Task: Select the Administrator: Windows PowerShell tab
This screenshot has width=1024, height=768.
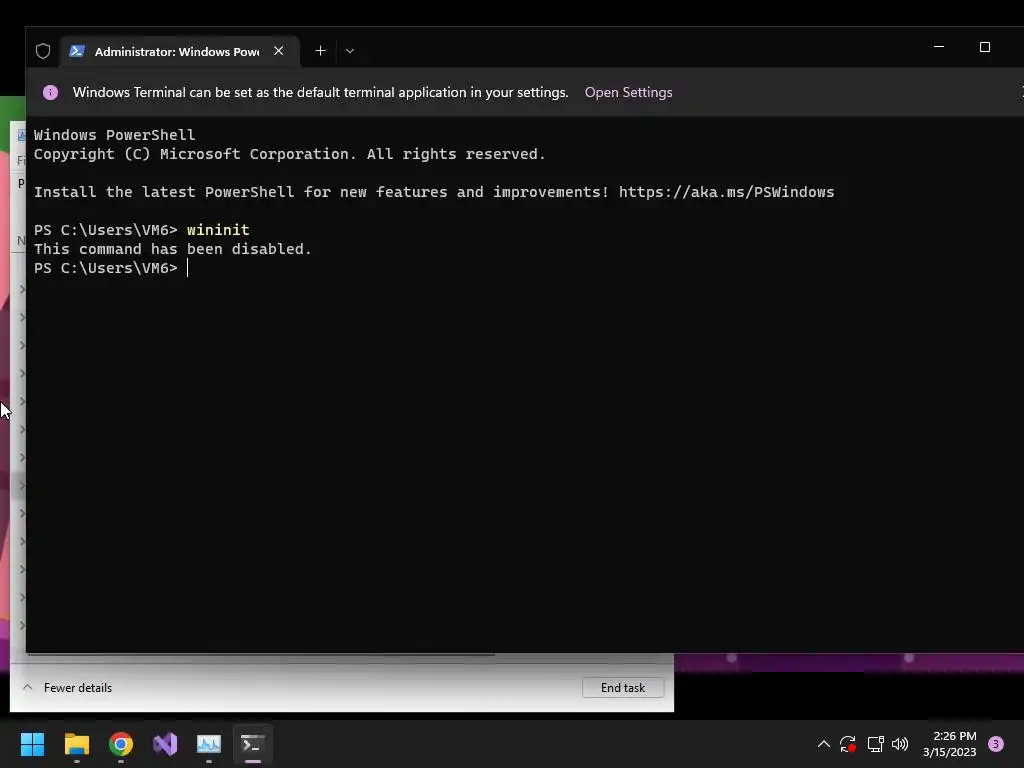Action: coord(180,51)
